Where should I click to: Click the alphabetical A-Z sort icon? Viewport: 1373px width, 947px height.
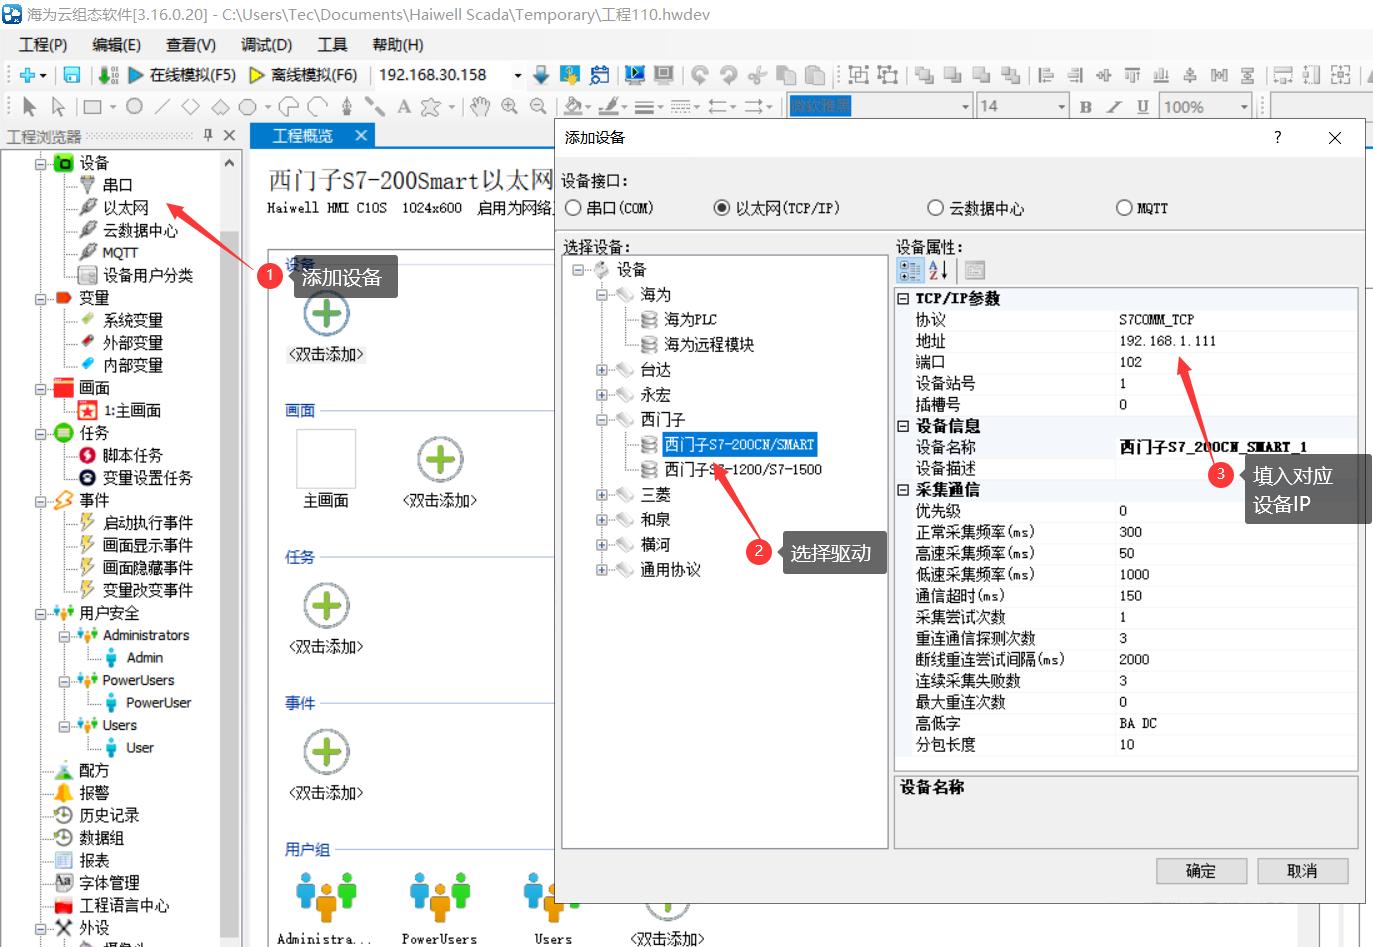tap(938, 270)
